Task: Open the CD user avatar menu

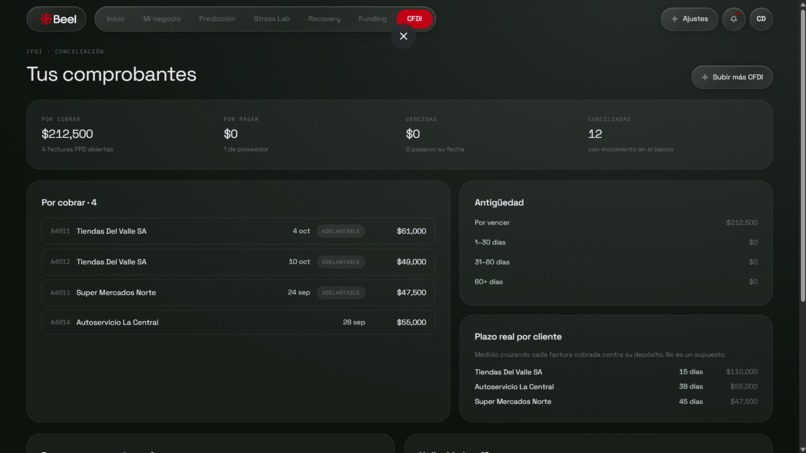Action: 761,19
